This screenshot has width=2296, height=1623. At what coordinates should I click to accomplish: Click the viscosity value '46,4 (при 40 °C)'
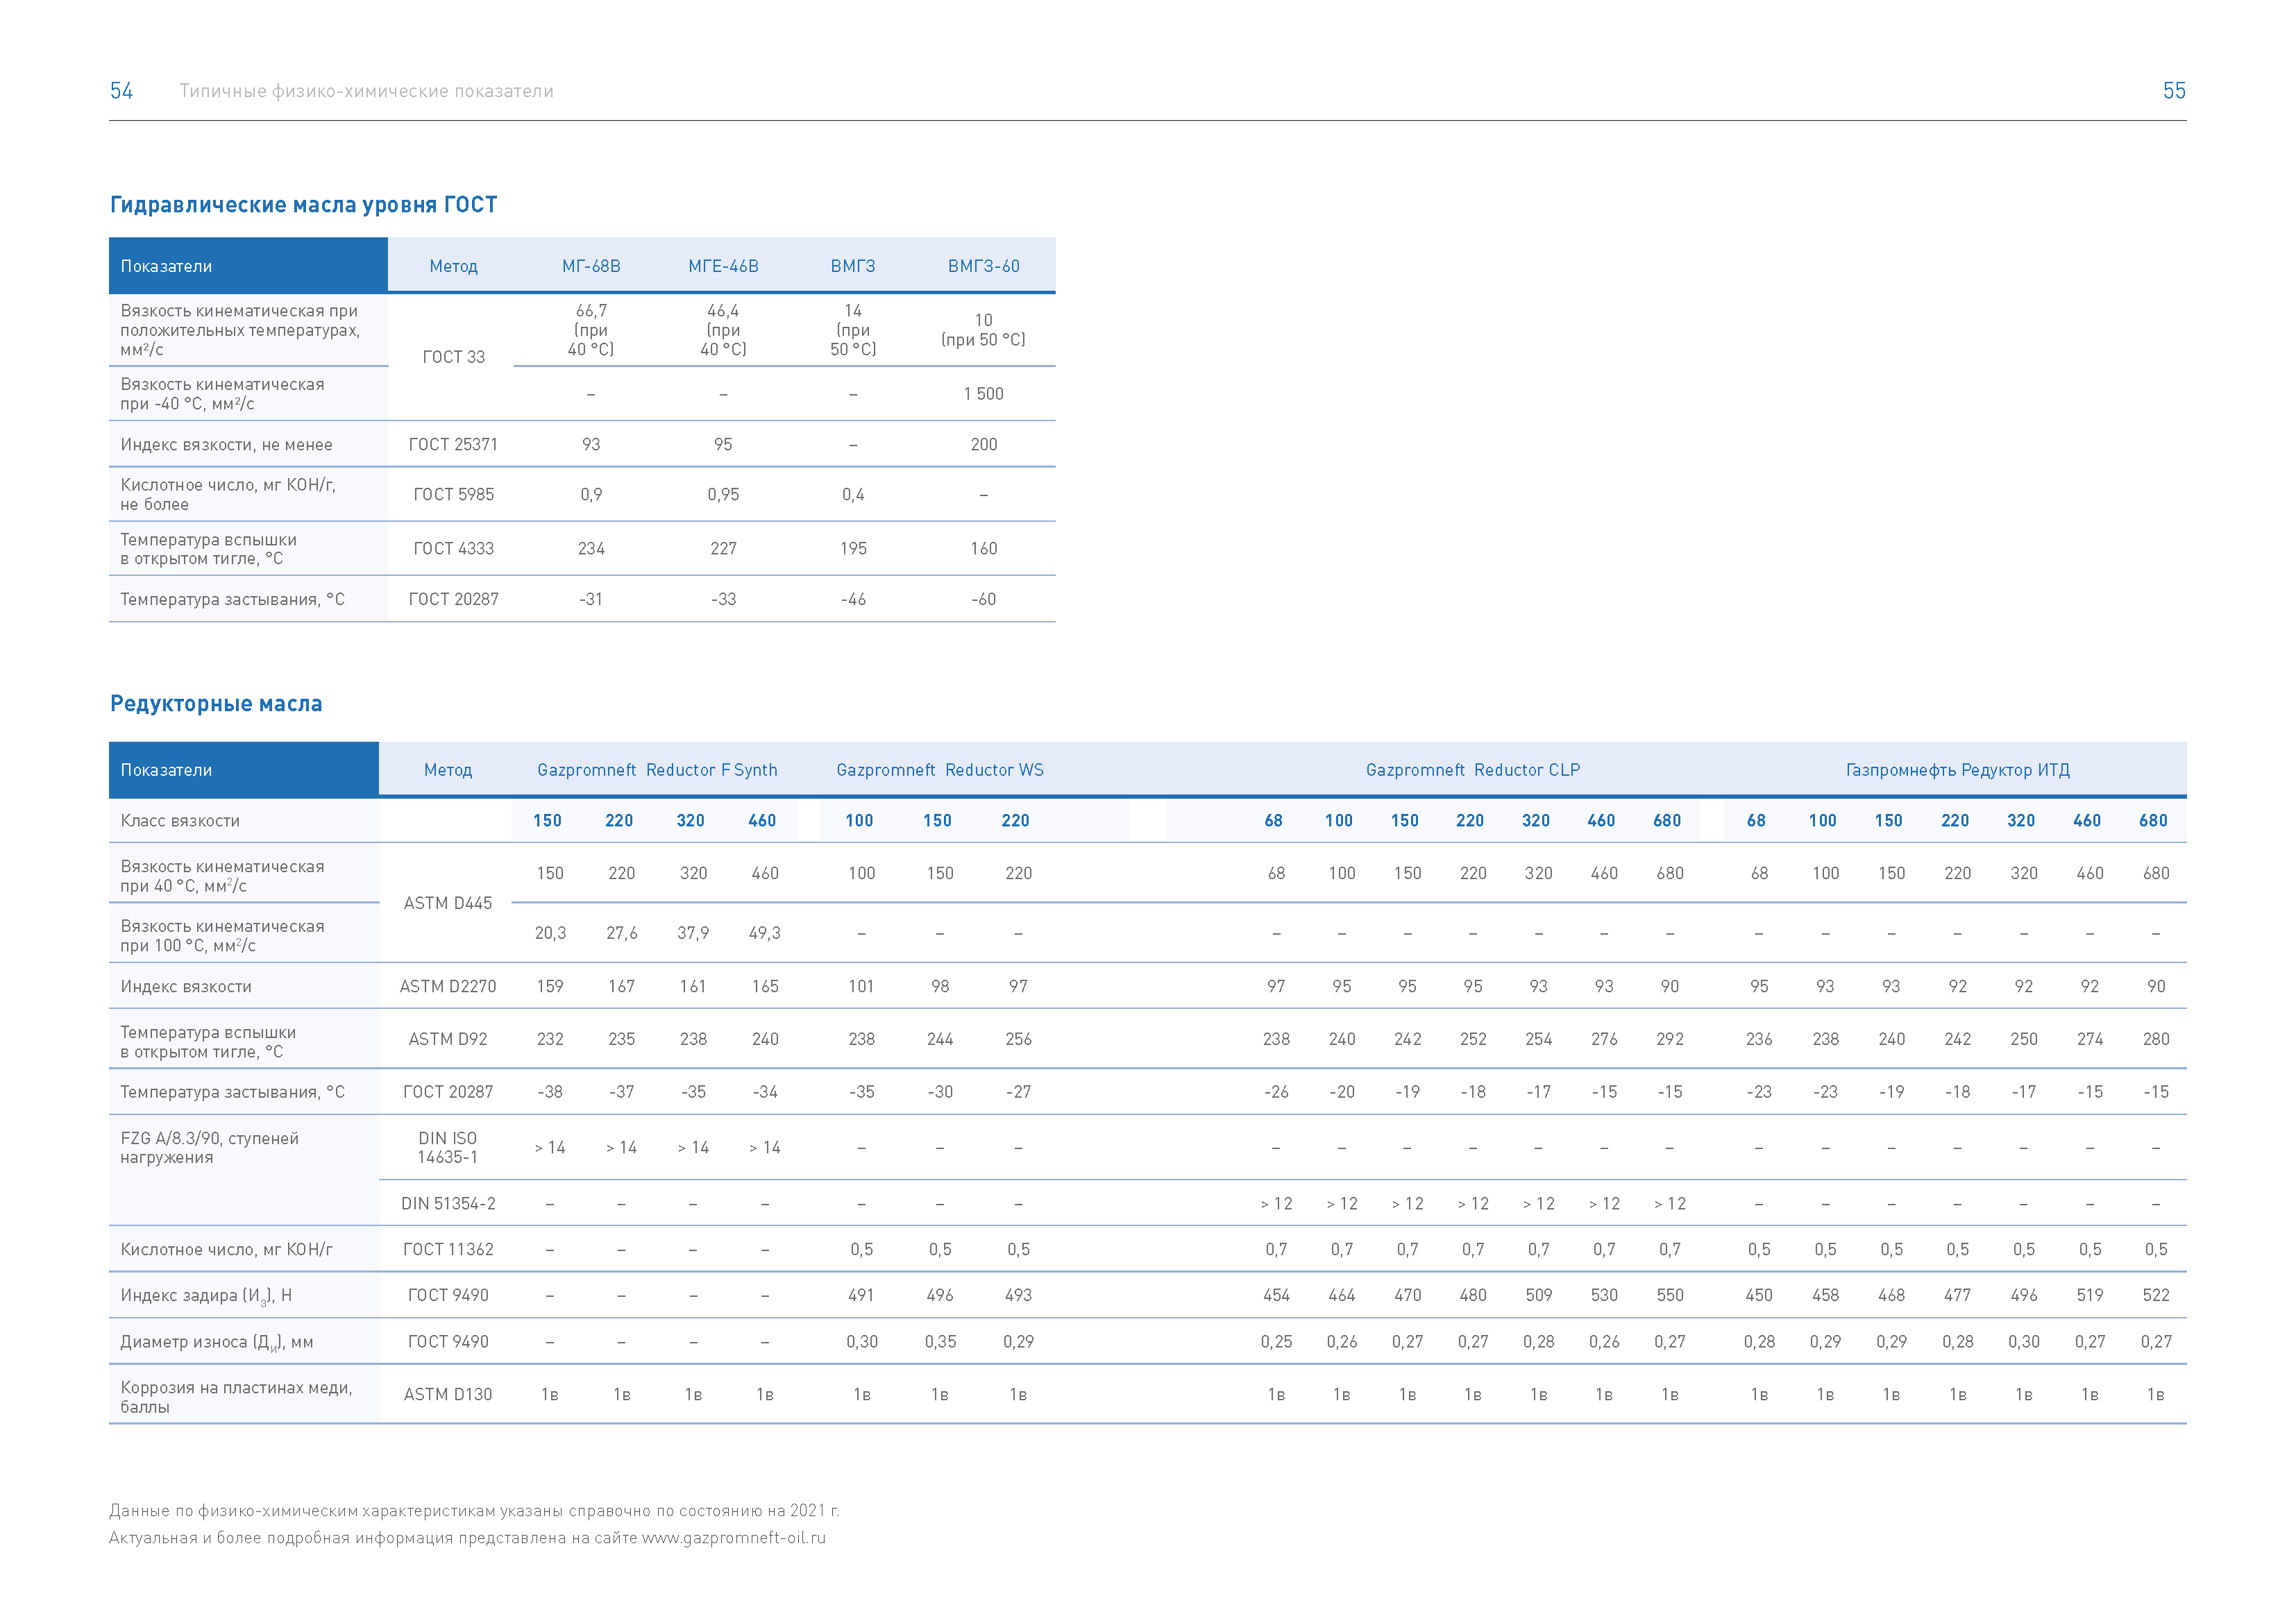723,330
